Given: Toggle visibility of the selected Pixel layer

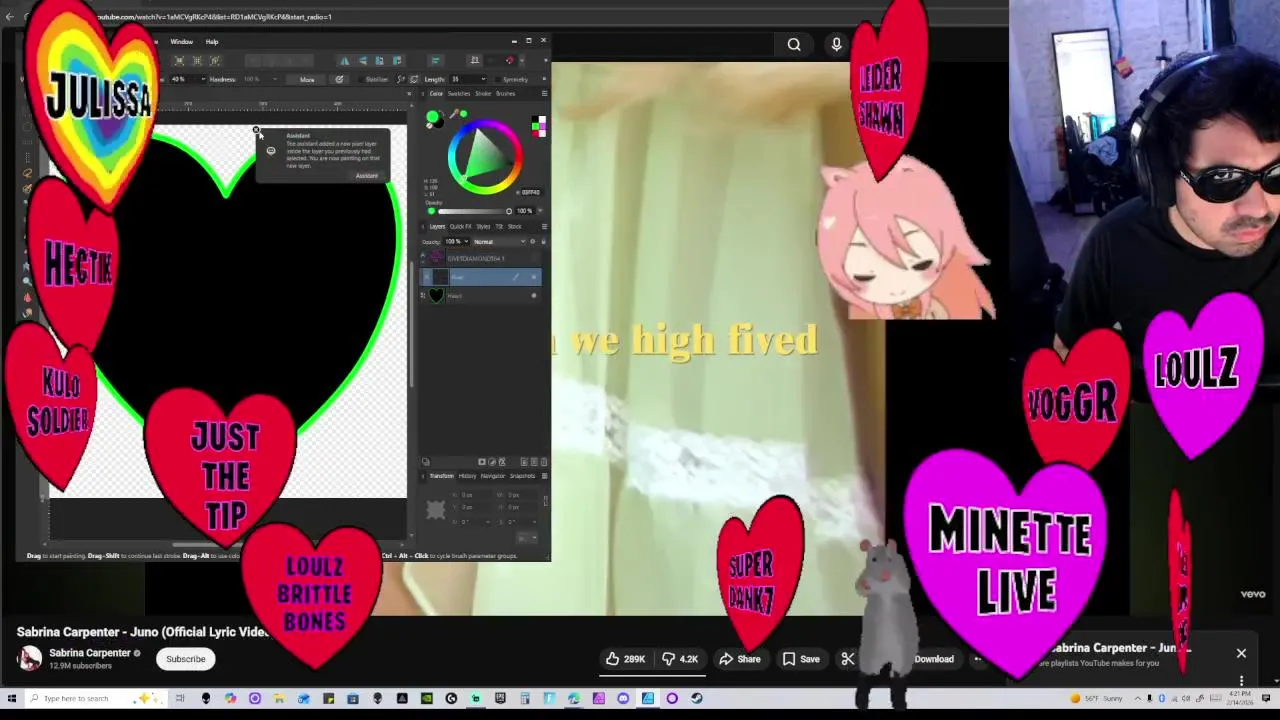Looking at the screenshot, I should click(x=534, y=277).
